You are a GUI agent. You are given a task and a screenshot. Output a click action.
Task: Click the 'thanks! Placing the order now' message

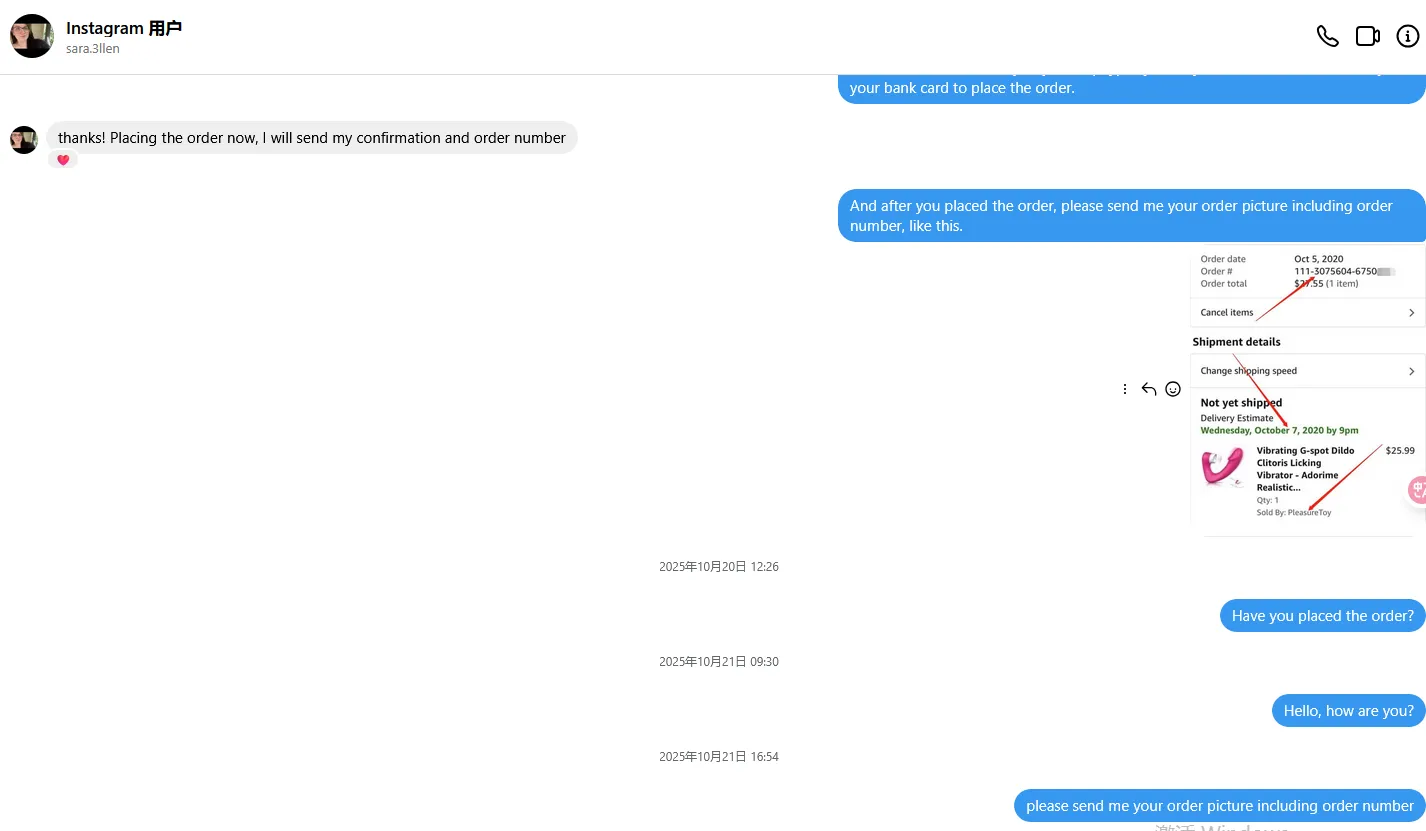312,138
